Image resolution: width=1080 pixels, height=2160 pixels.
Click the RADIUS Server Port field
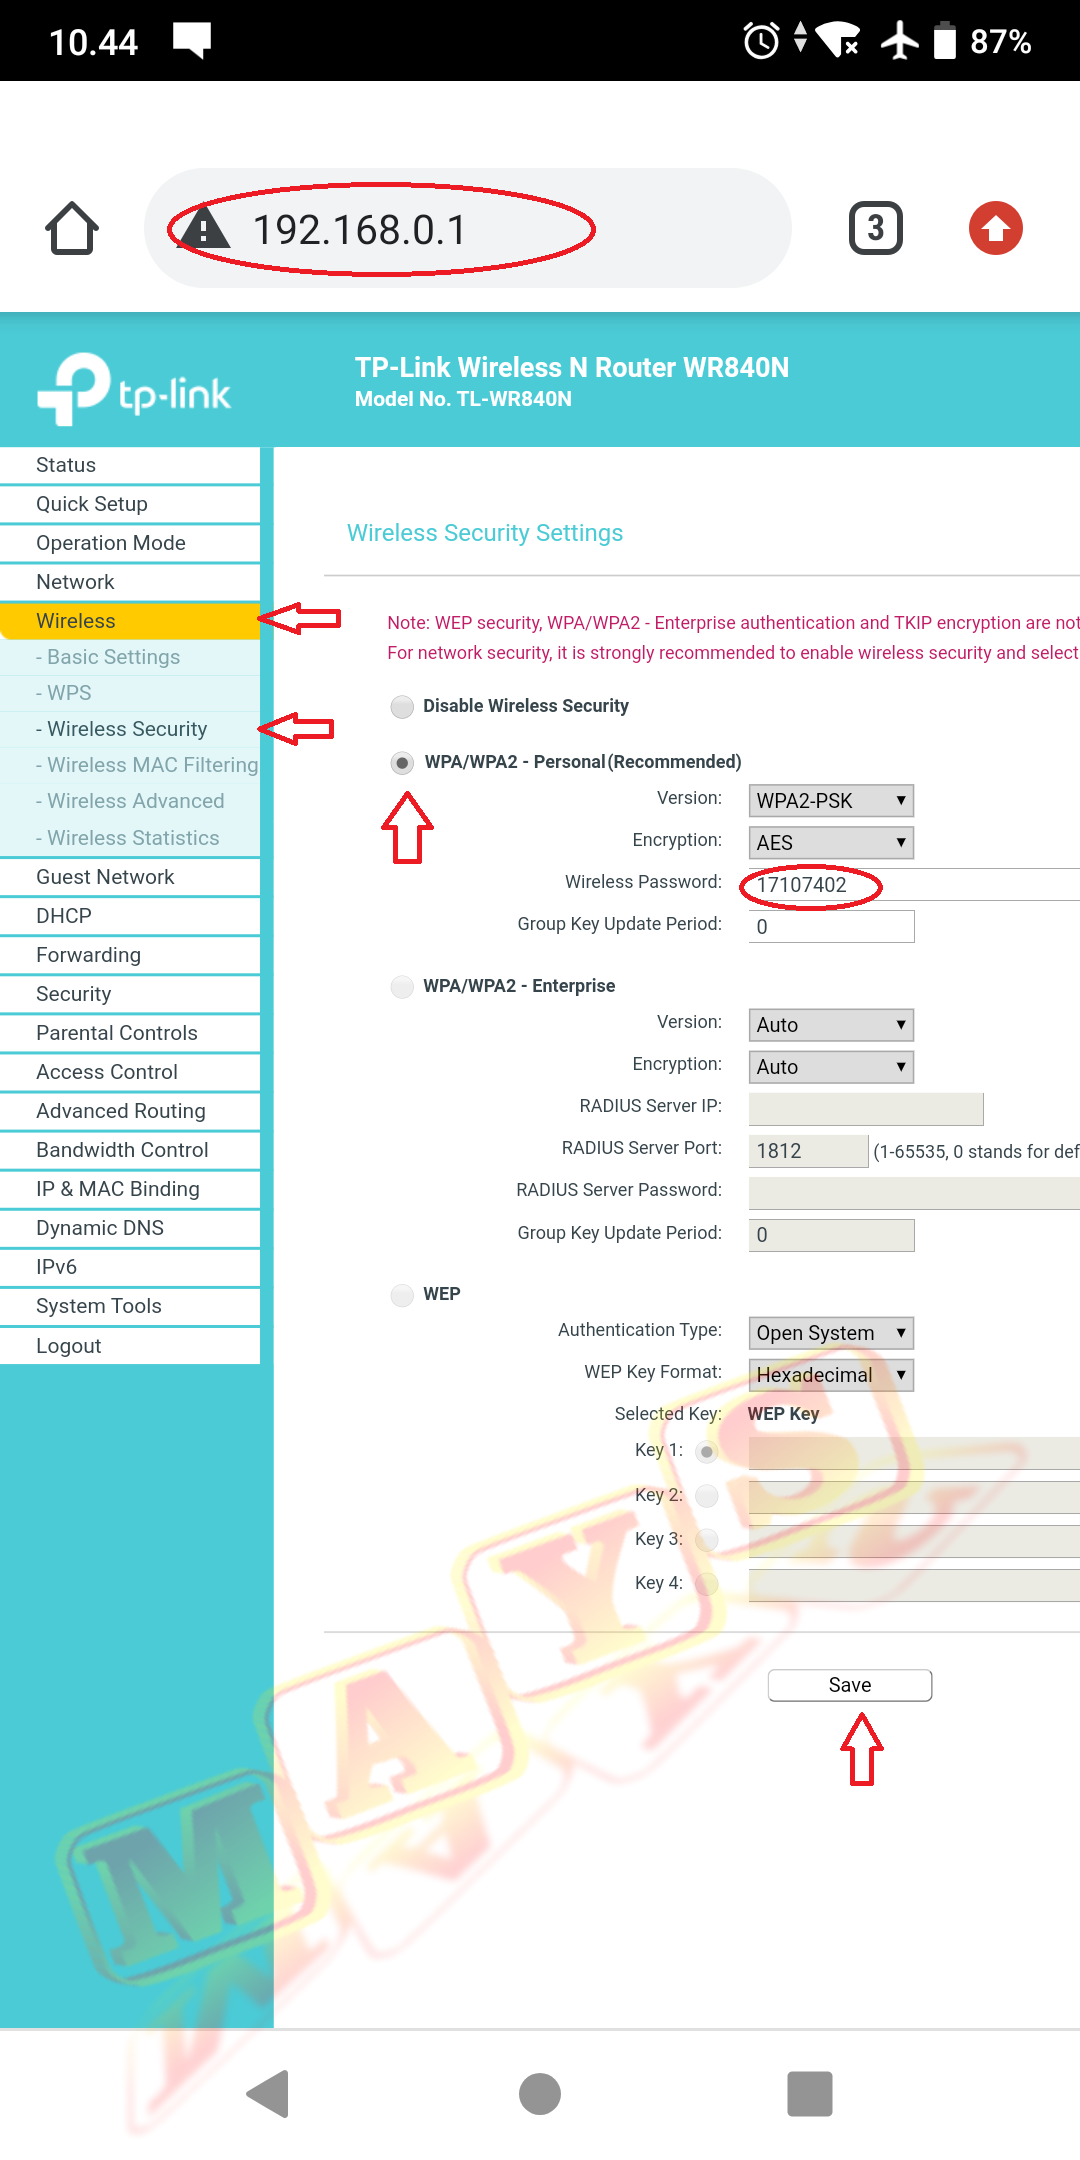point(808,1151)
